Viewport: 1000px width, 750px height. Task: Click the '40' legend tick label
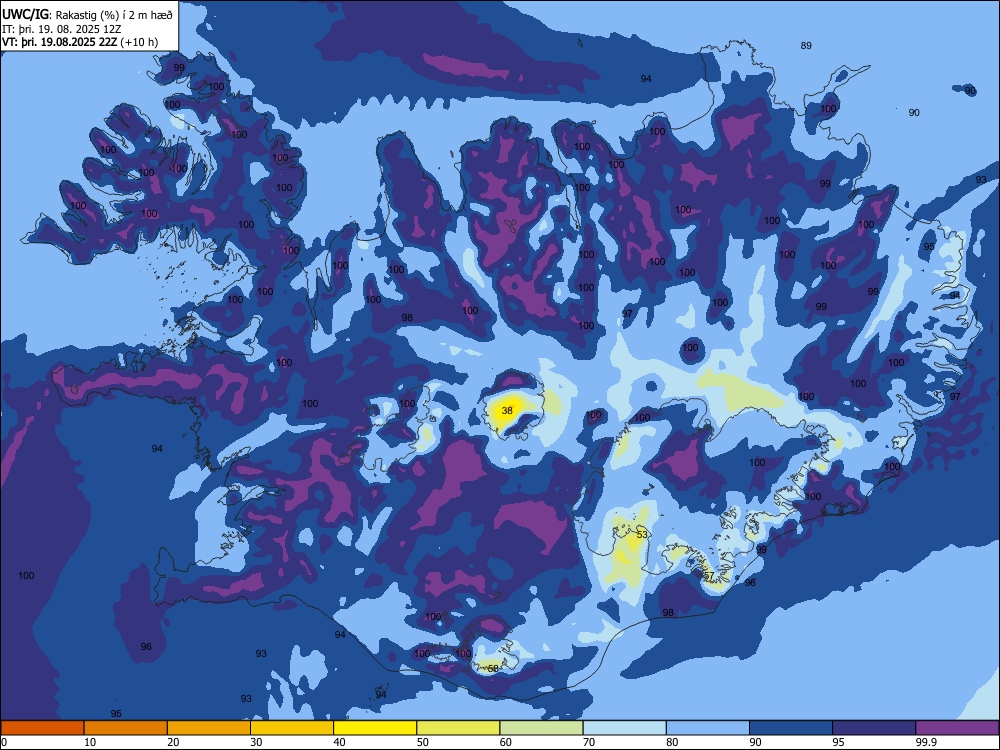pos(340,742)
